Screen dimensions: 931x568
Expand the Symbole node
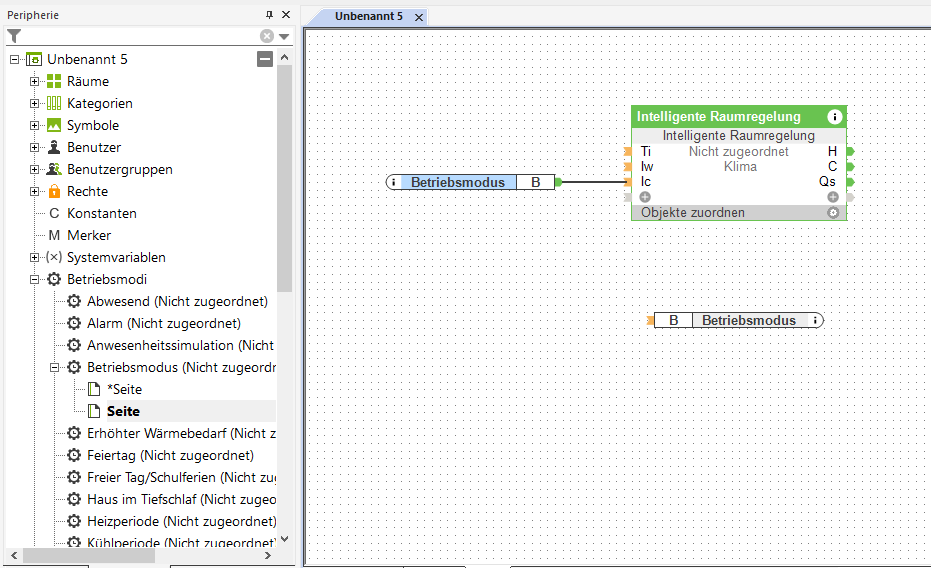click(34, 125)
